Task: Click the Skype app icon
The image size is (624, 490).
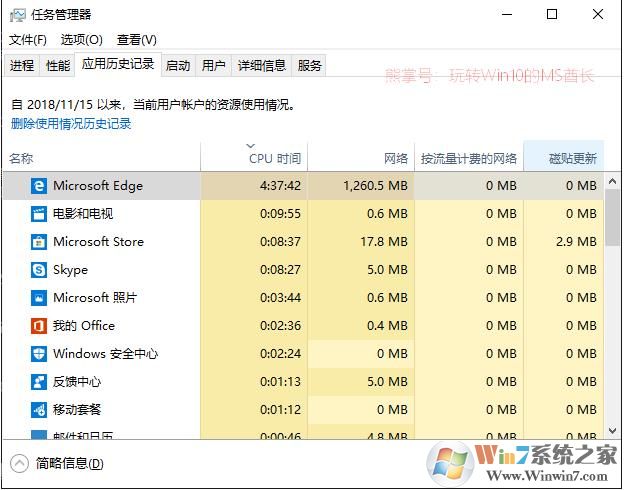Action: click(39, 270)
